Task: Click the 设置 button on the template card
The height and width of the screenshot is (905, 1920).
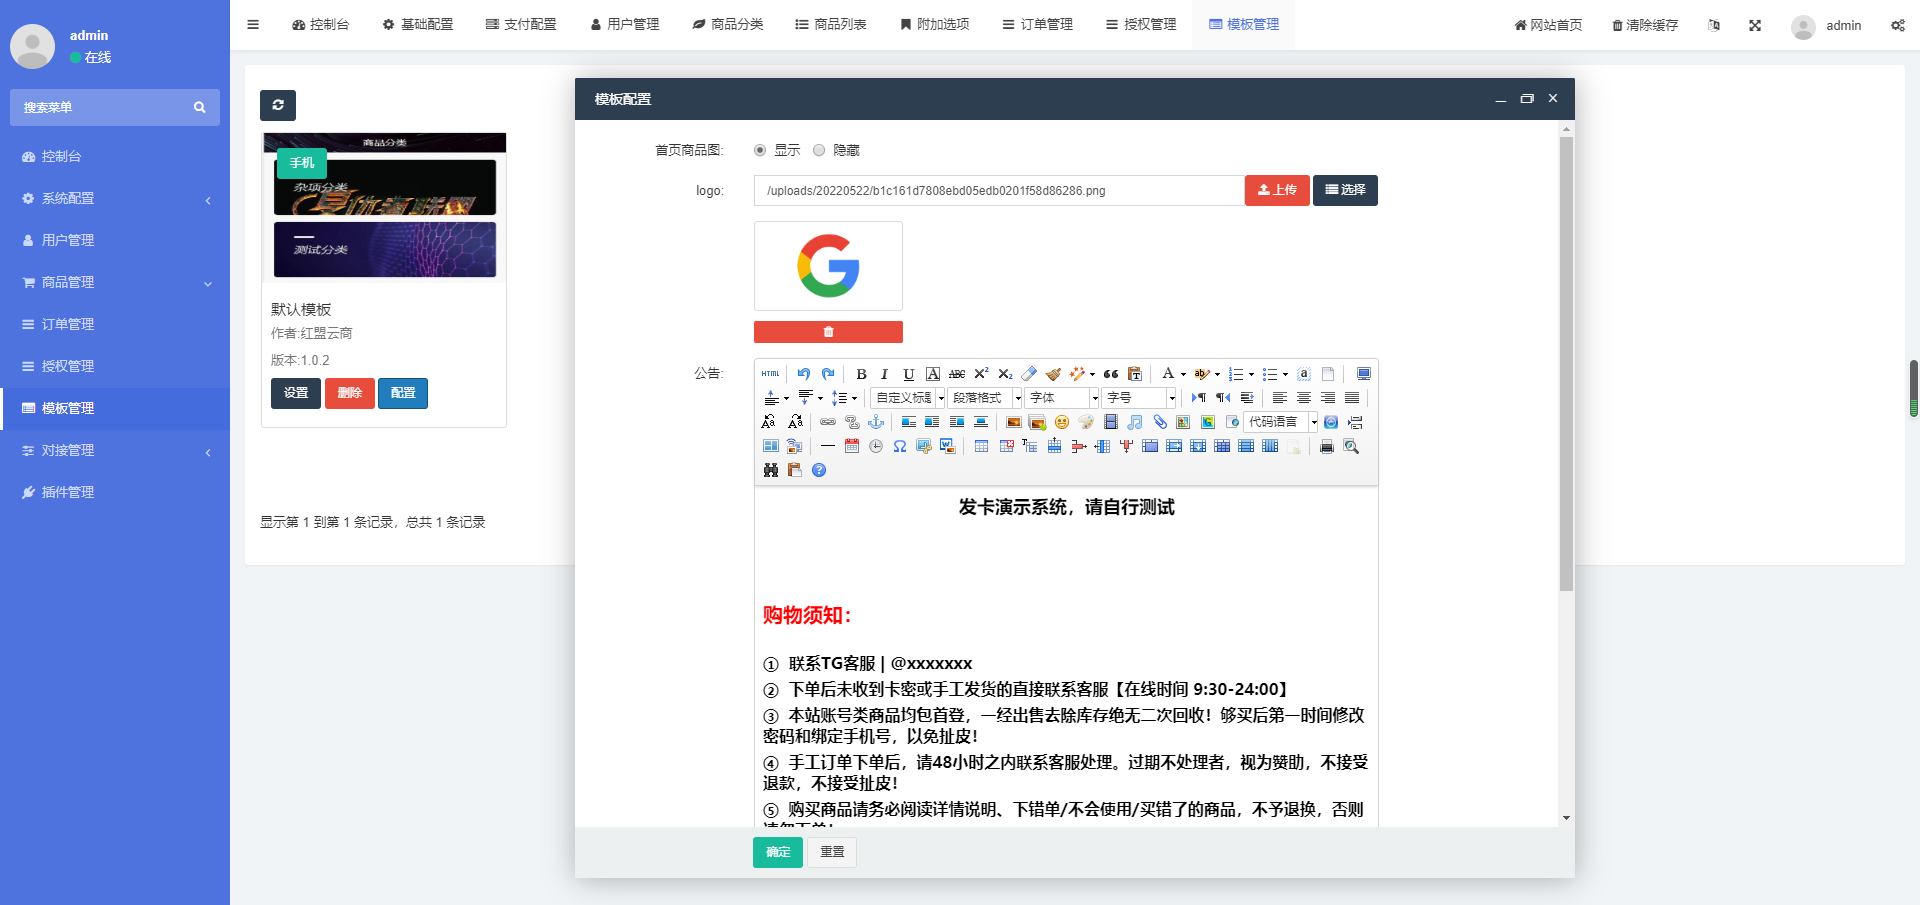Action: point(296,393)
